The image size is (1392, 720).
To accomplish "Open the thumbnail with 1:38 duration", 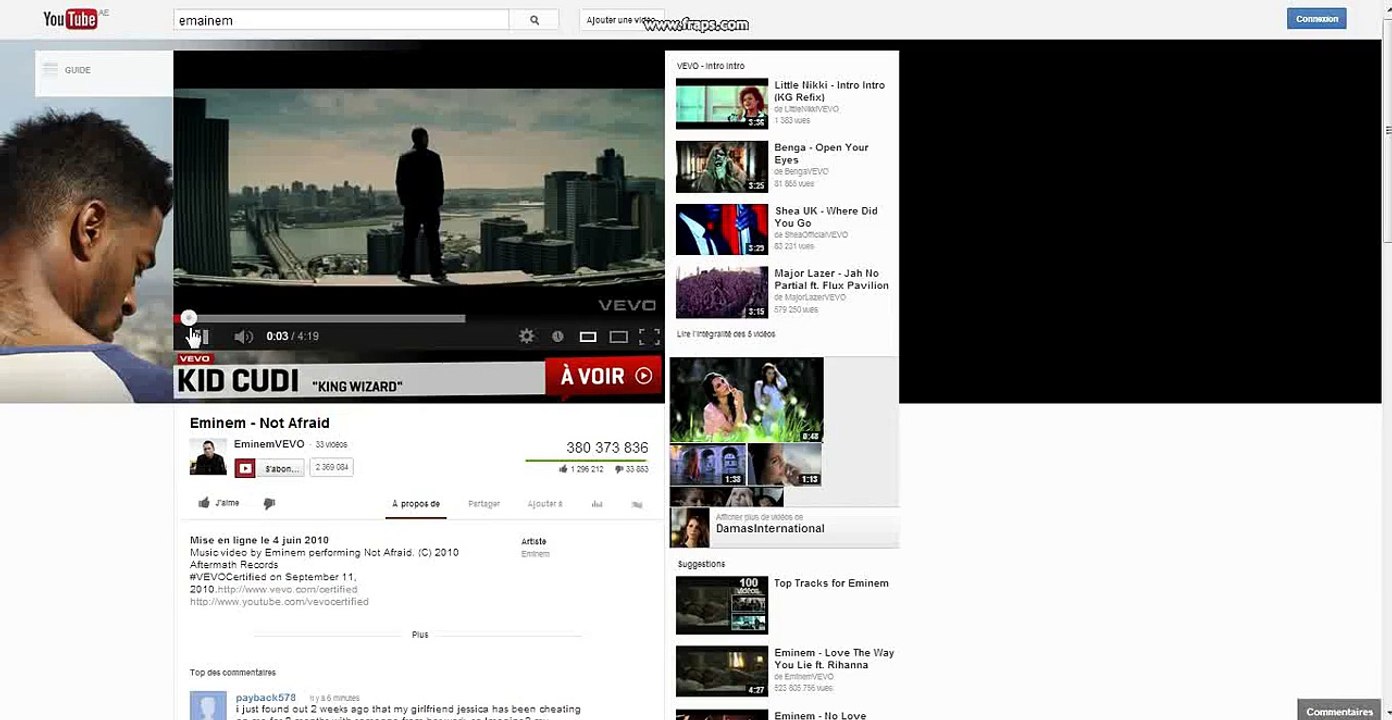I will point(708,466).
